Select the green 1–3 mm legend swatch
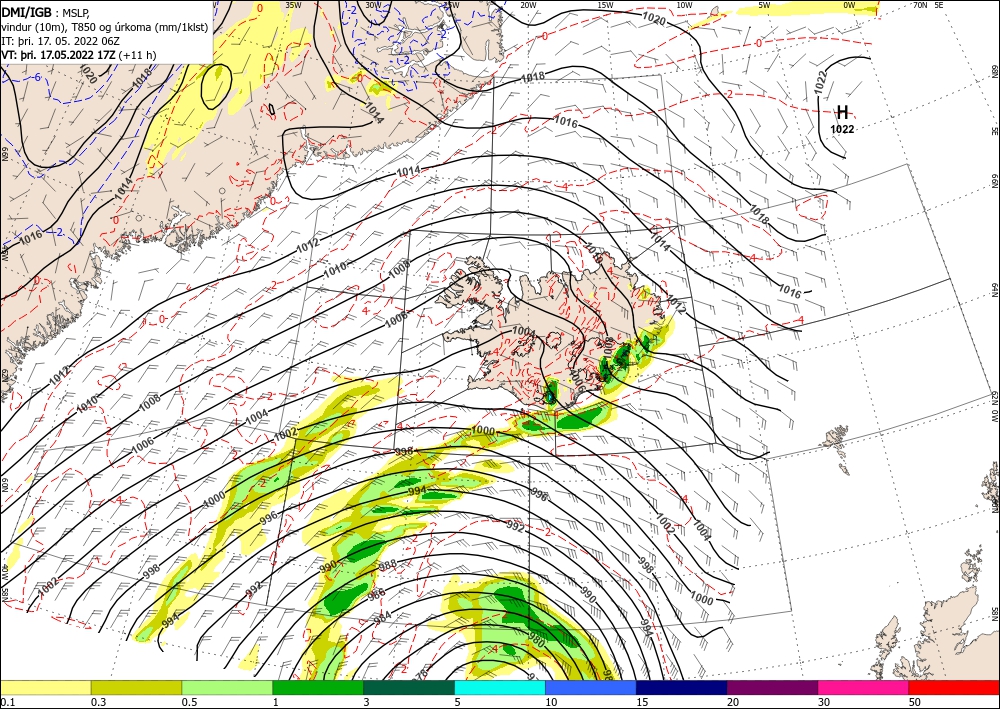 point(318,687)
